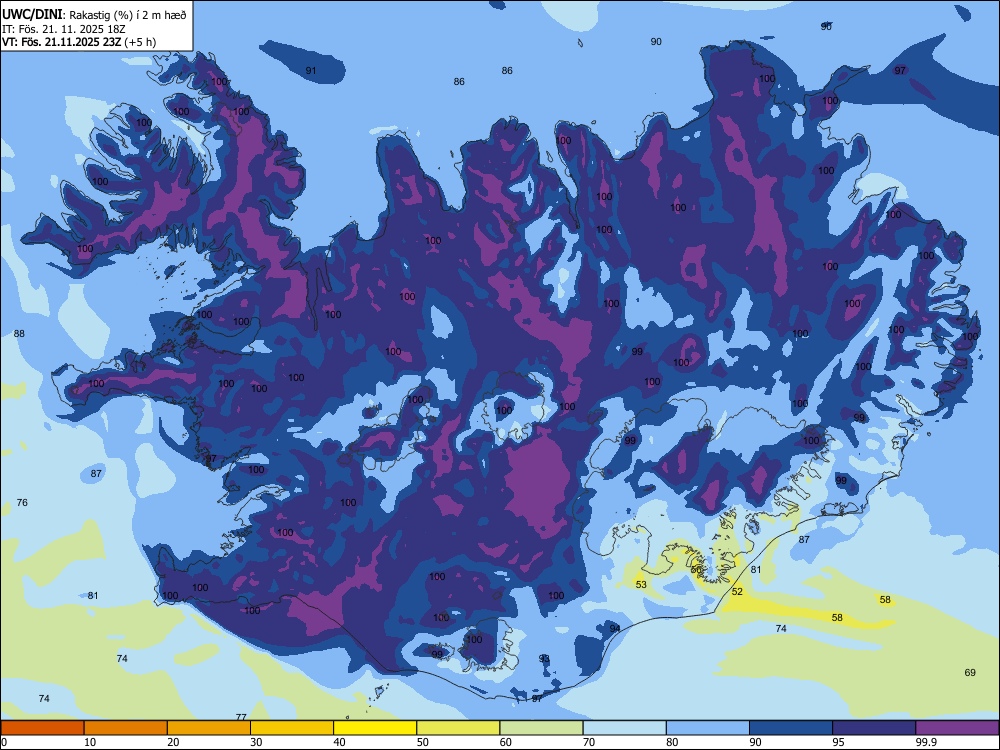Click the legend tick label '30'
Image resolution: width=1000 pixels, height=750 pixels.
click(x=256, y=742)
